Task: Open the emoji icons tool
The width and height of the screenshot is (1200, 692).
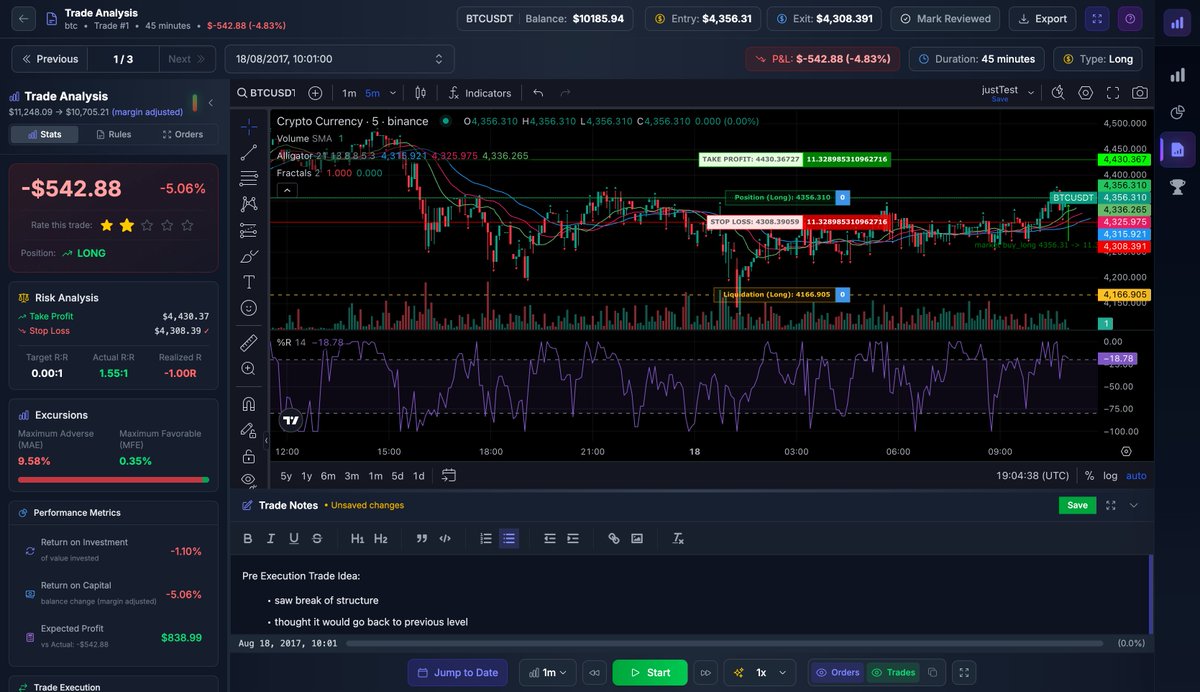Action: [249, 308]
